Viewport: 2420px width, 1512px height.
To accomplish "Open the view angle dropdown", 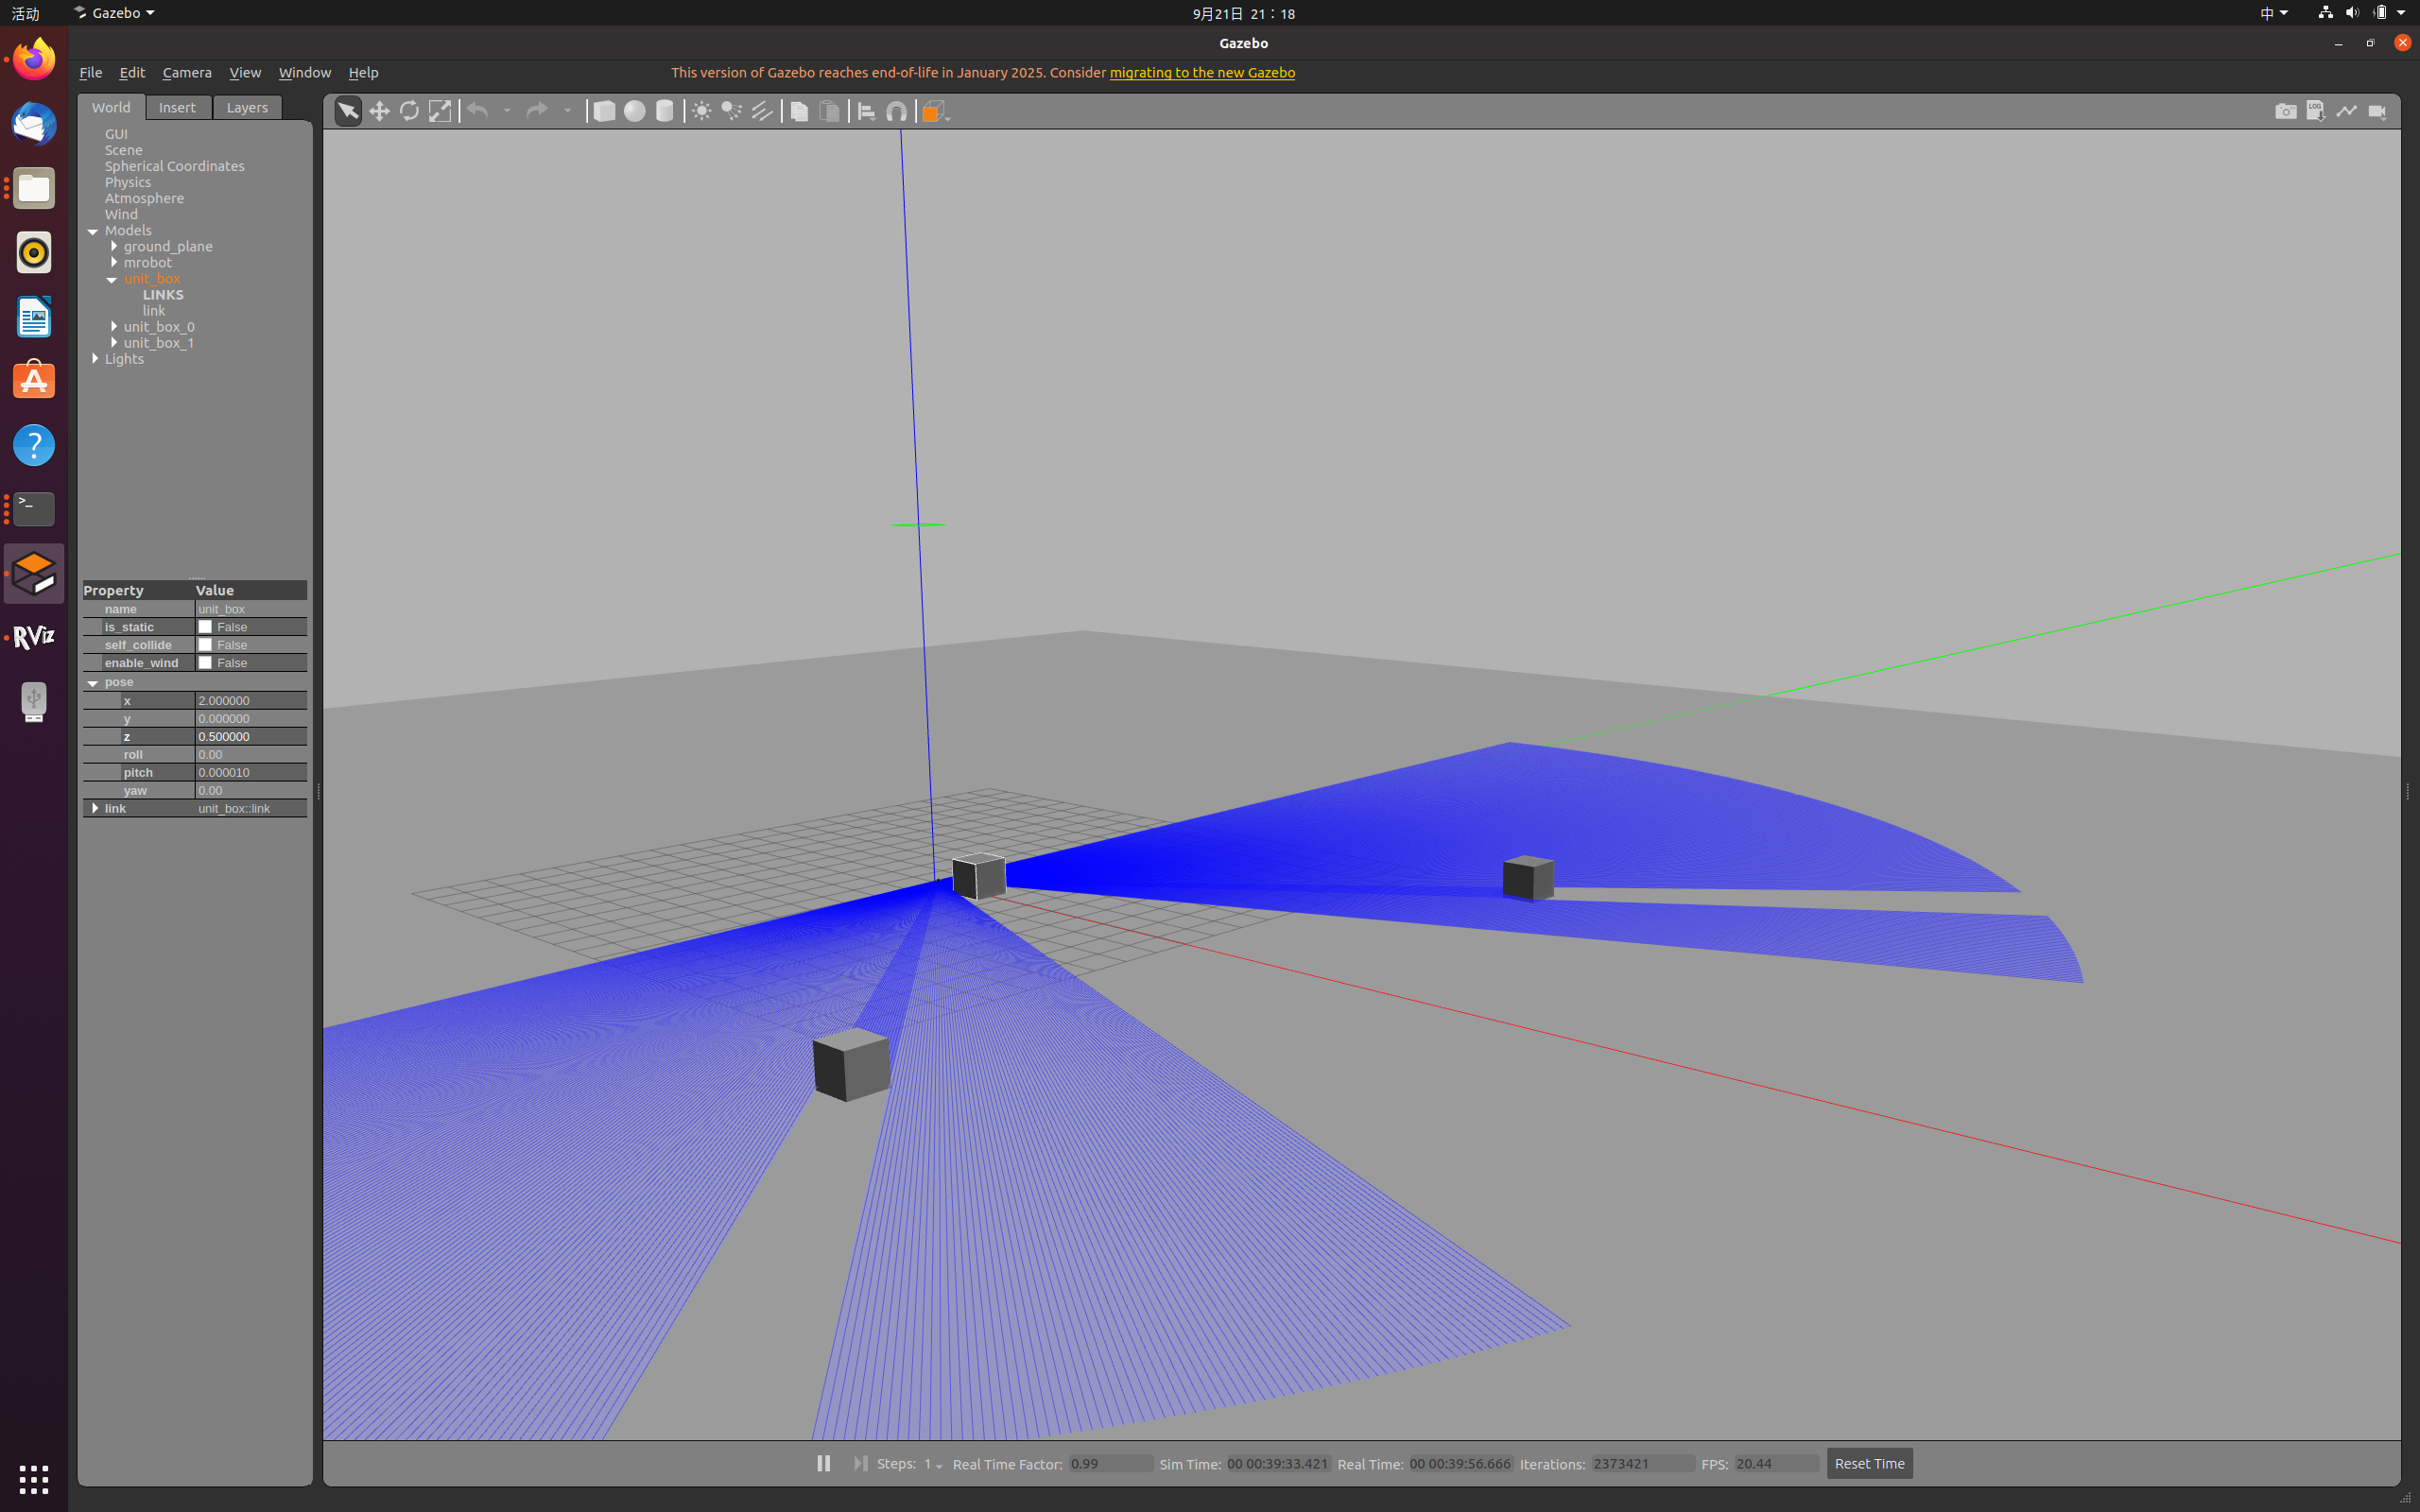I will (935, 110).
